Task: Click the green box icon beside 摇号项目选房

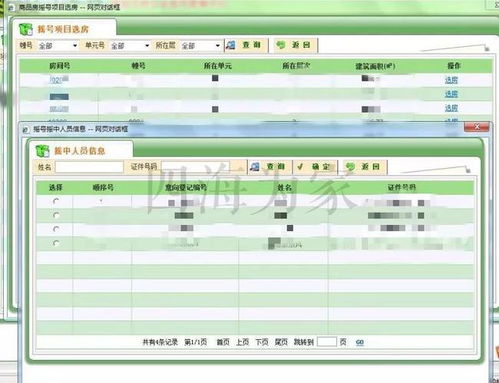Action: [26, 29]
